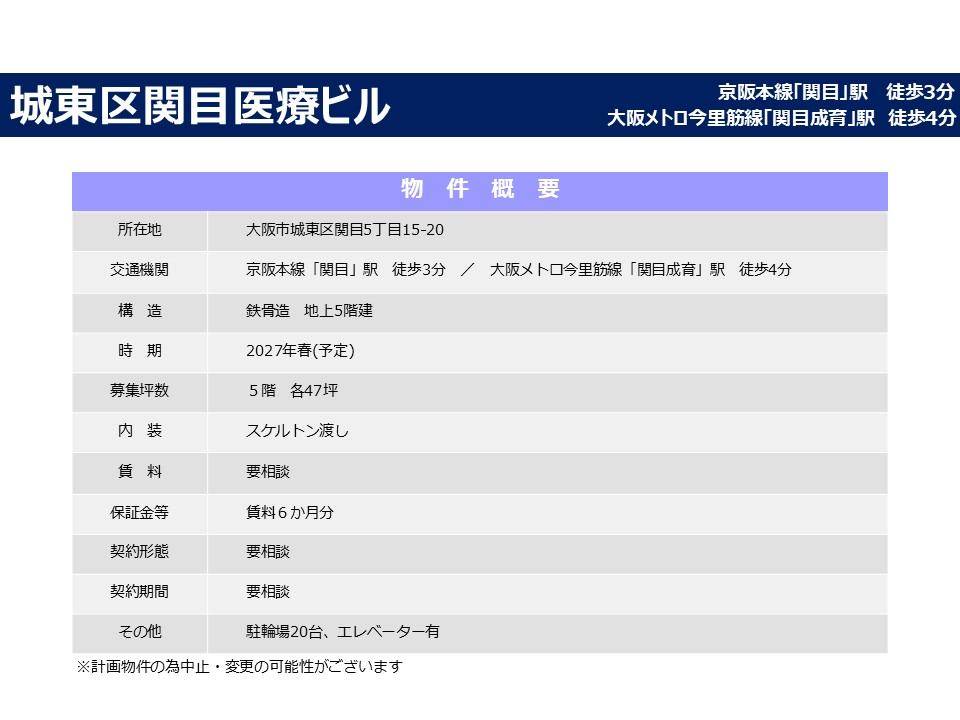This screenshot has height=720, width=960.
Task: Select address text 大阪市城東区関目5丁目15-20
Action: (x=345, y=231)
